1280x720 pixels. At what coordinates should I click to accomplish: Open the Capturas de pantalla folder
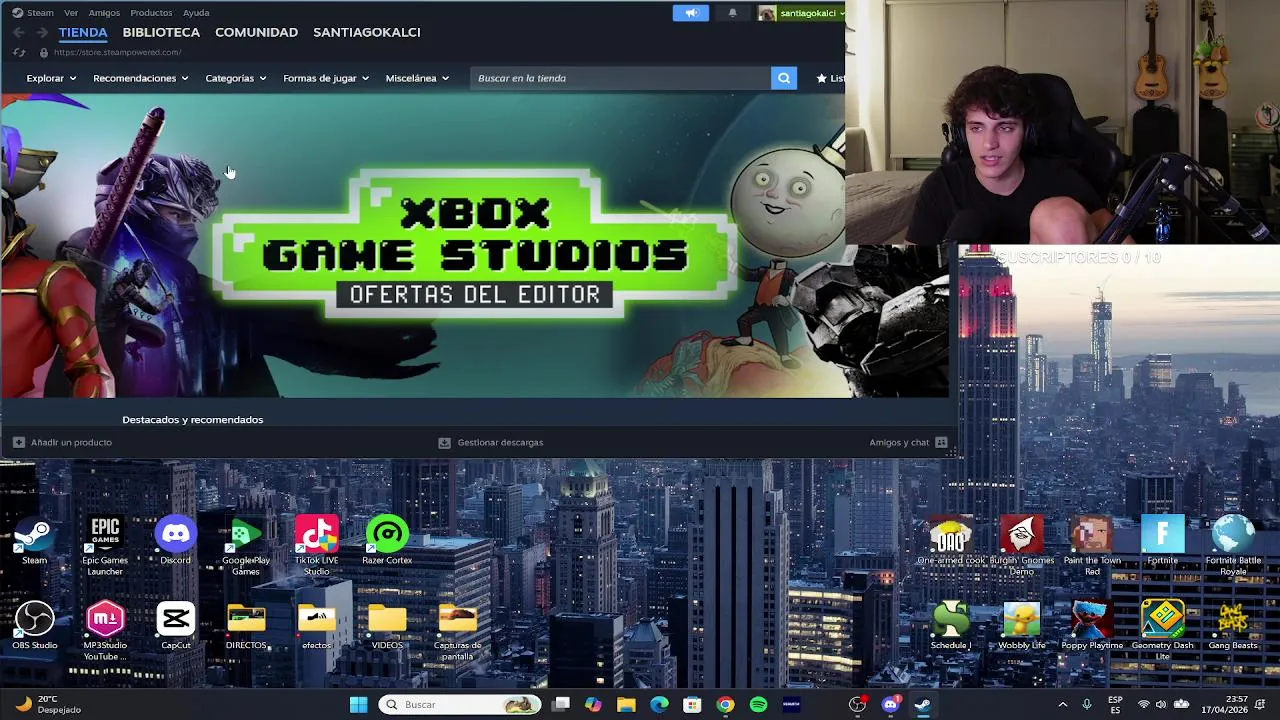click(x=458, y=631)
